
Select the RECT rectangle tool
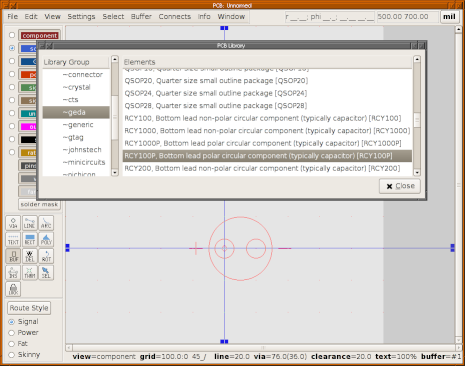pos(30,239)
